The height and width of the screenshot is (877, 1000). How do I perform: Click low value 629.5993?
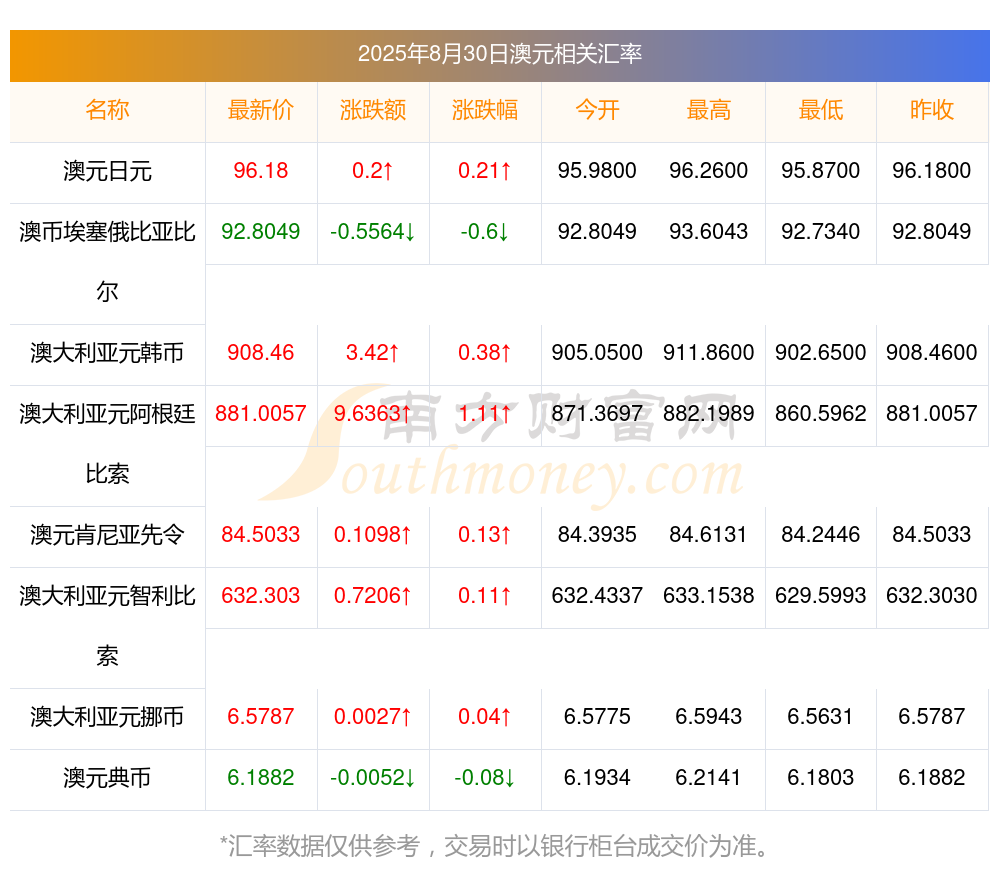(x=821, y=596)
